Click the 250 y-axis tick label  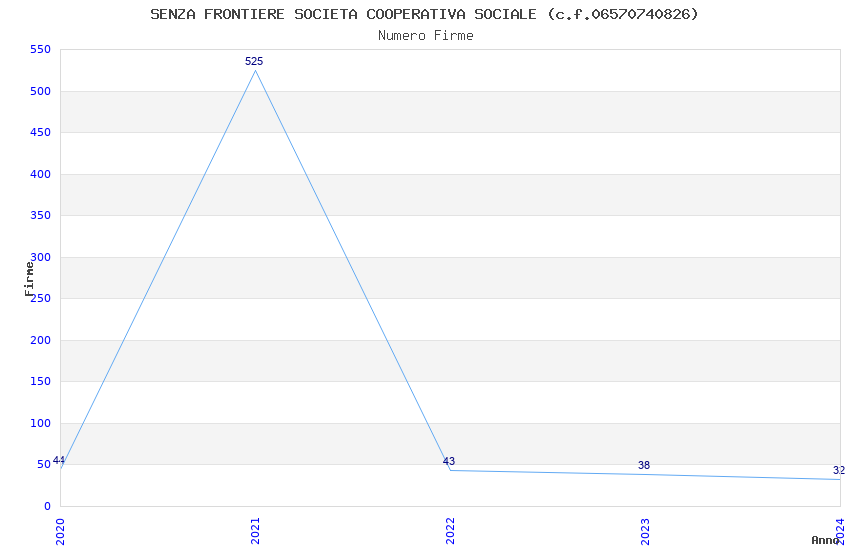click(x=41, y=299)
